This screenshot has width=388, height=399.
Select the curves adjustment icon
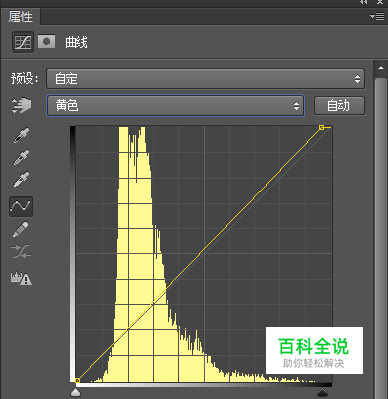point(23,42)
